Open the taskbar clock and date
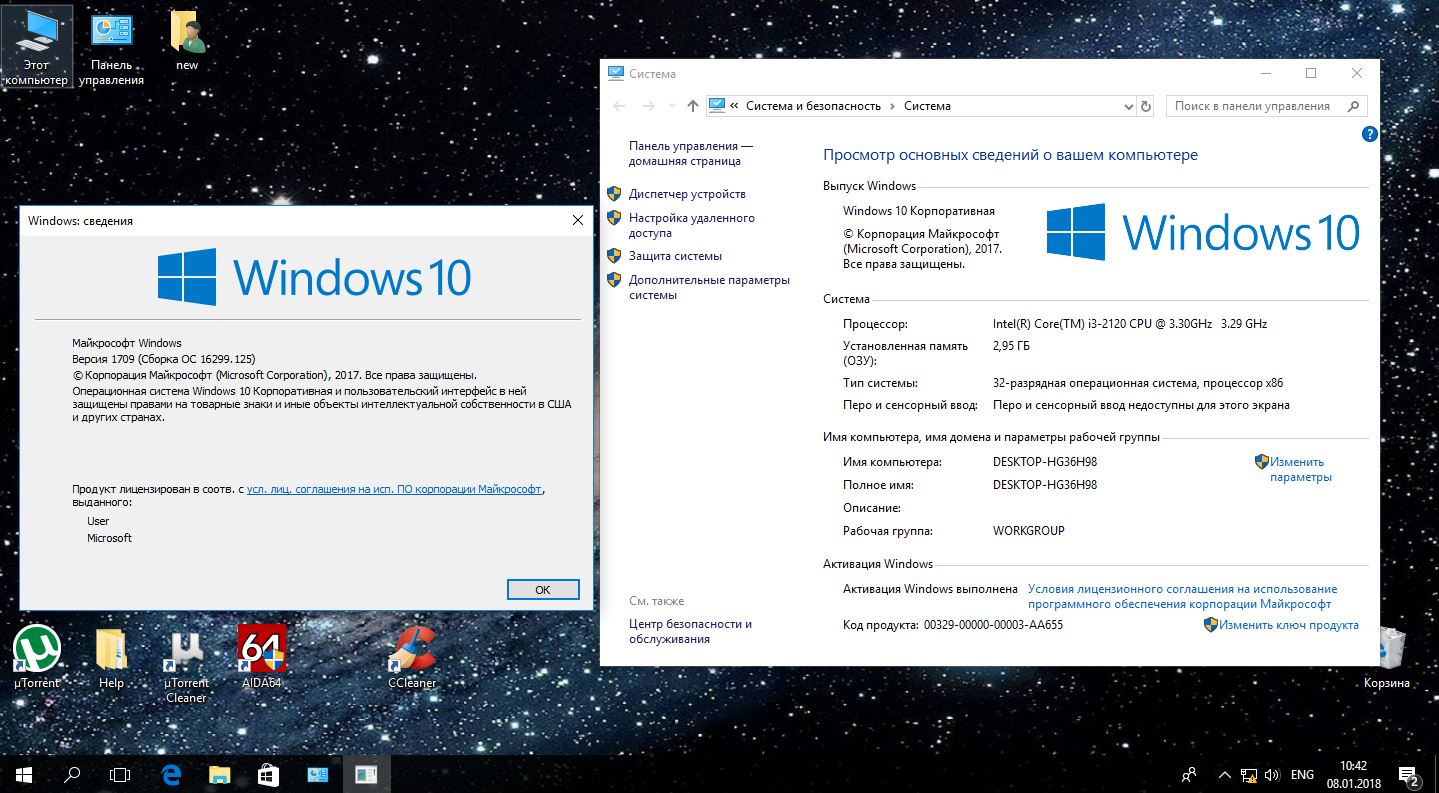The image size is (1439, 793). click(x=1356, y=775)
